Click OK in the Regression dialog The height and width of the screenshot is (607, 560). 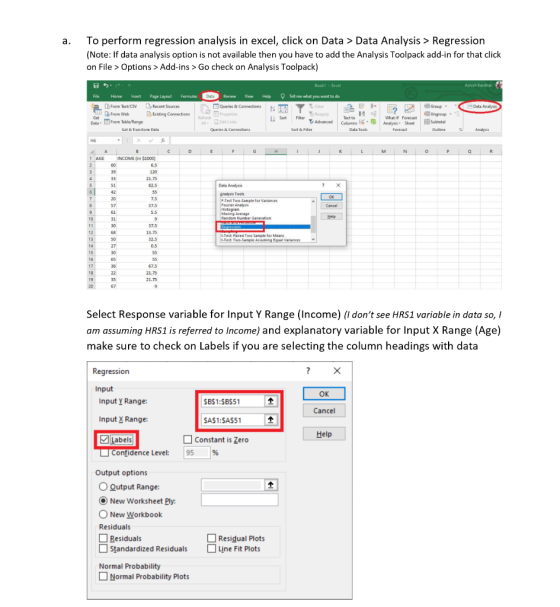click(x=324, y=394)
